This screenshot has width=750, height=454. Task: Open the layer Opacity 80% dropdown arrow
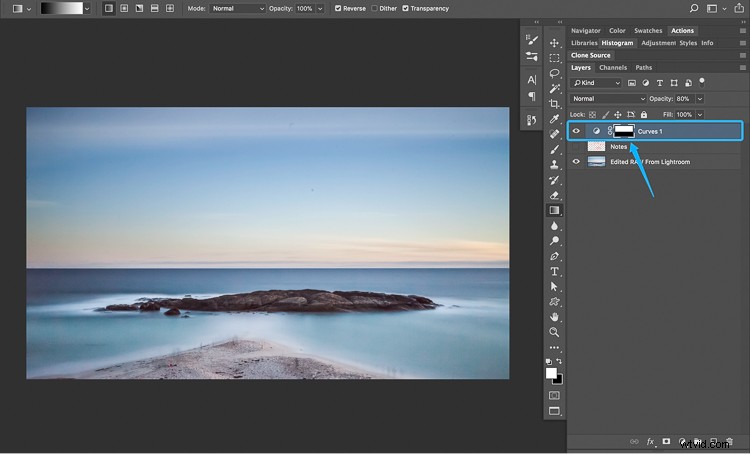(x=700, y=99)
